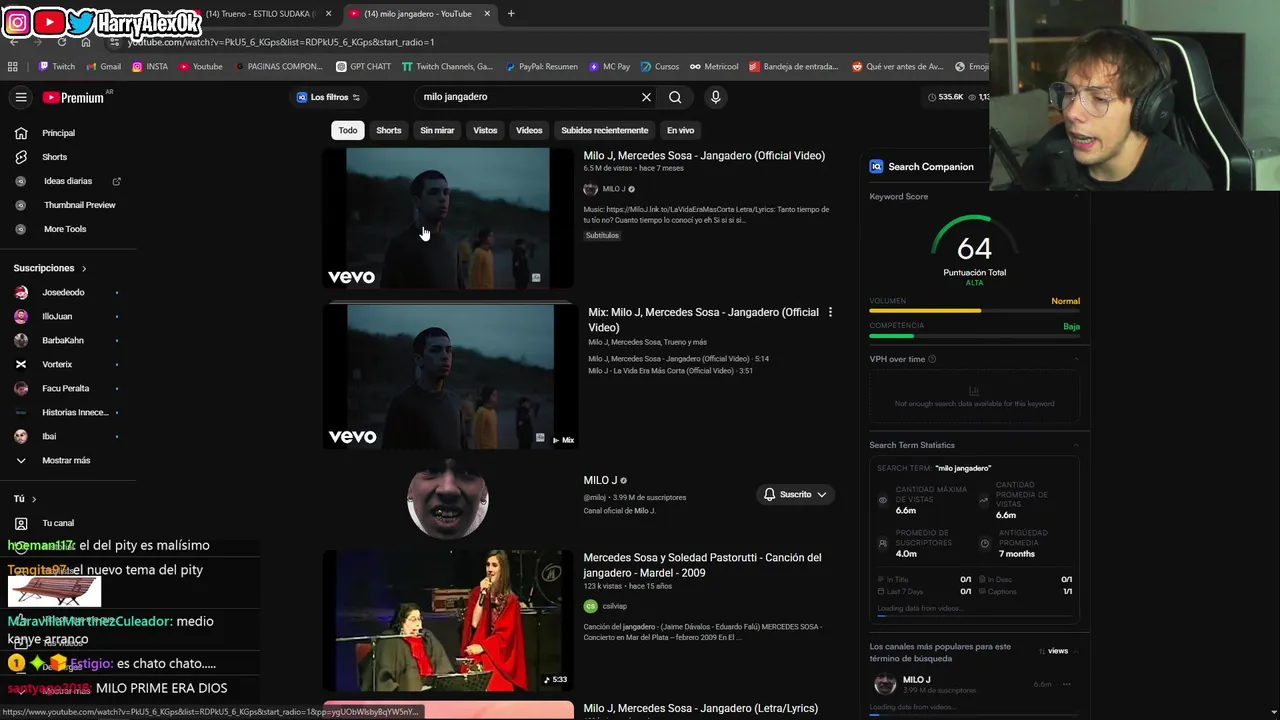Click the Search Companion IQ logo
Viewport: 1280px width, 720px height.
pyautogui.click(x=876, y=167)
